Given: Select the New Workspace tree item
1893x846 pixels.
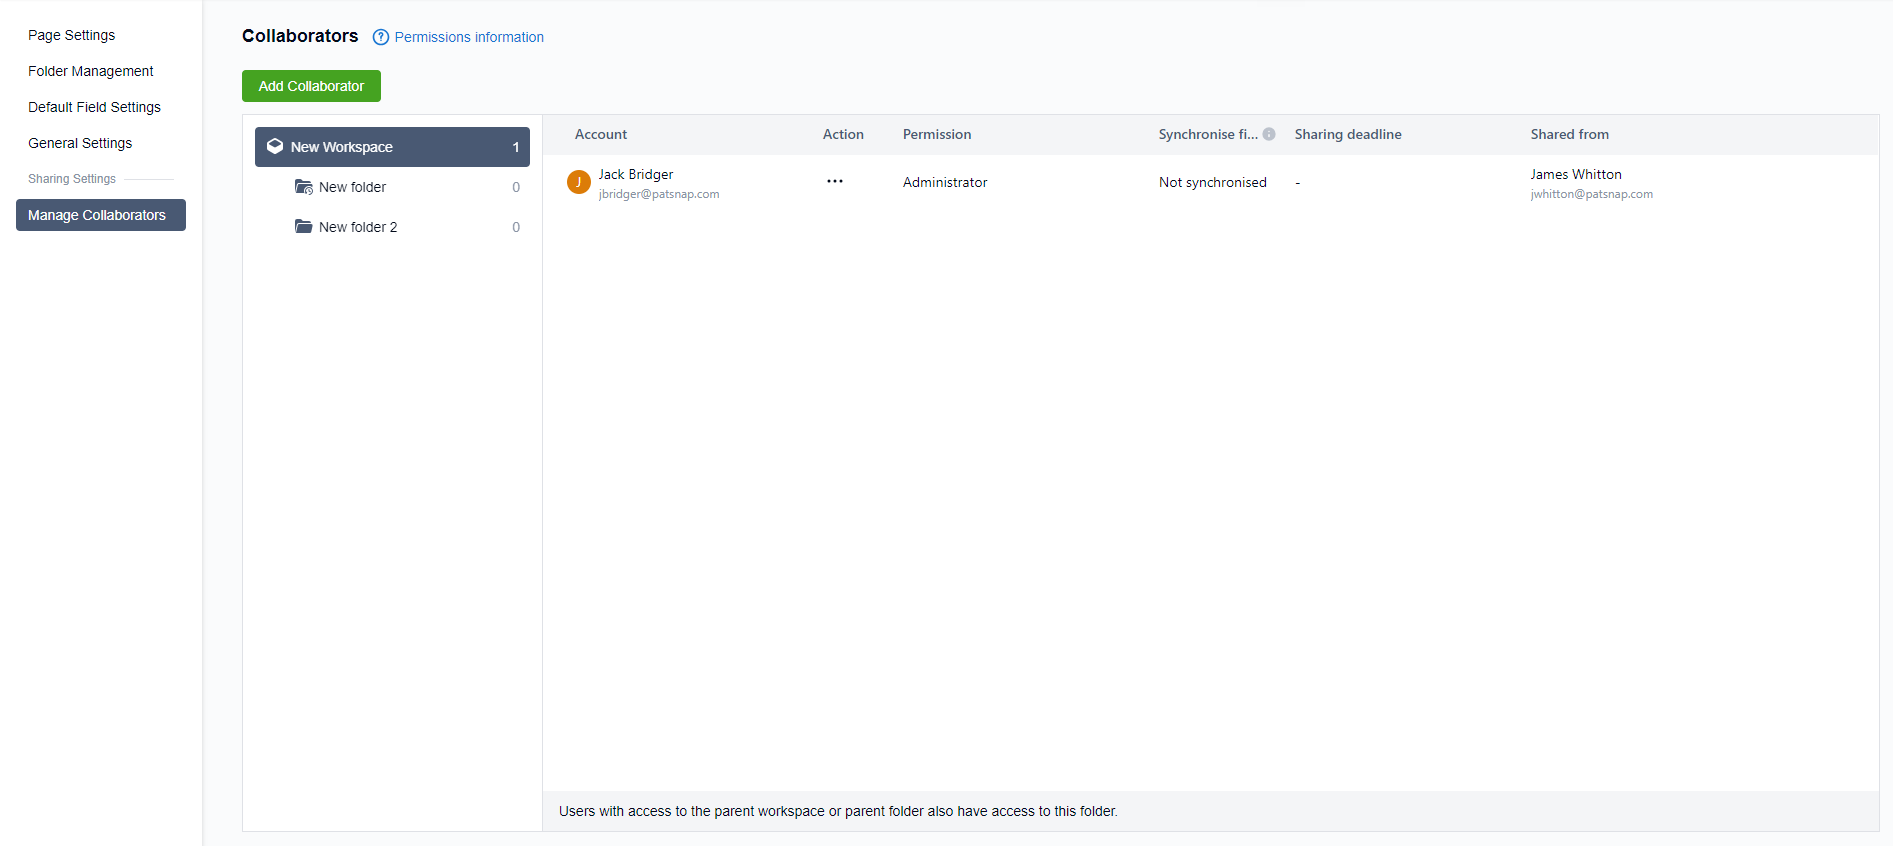Looking at the screenshot, I should 392,147.
